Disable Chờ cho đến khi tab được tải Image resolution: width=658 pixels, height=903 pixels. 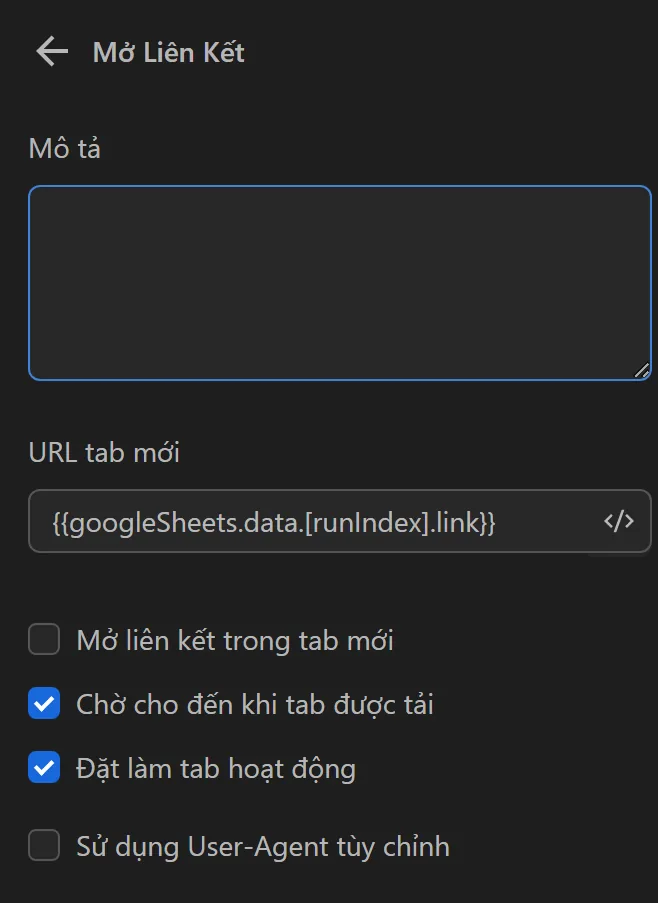[x=44, y=704]
